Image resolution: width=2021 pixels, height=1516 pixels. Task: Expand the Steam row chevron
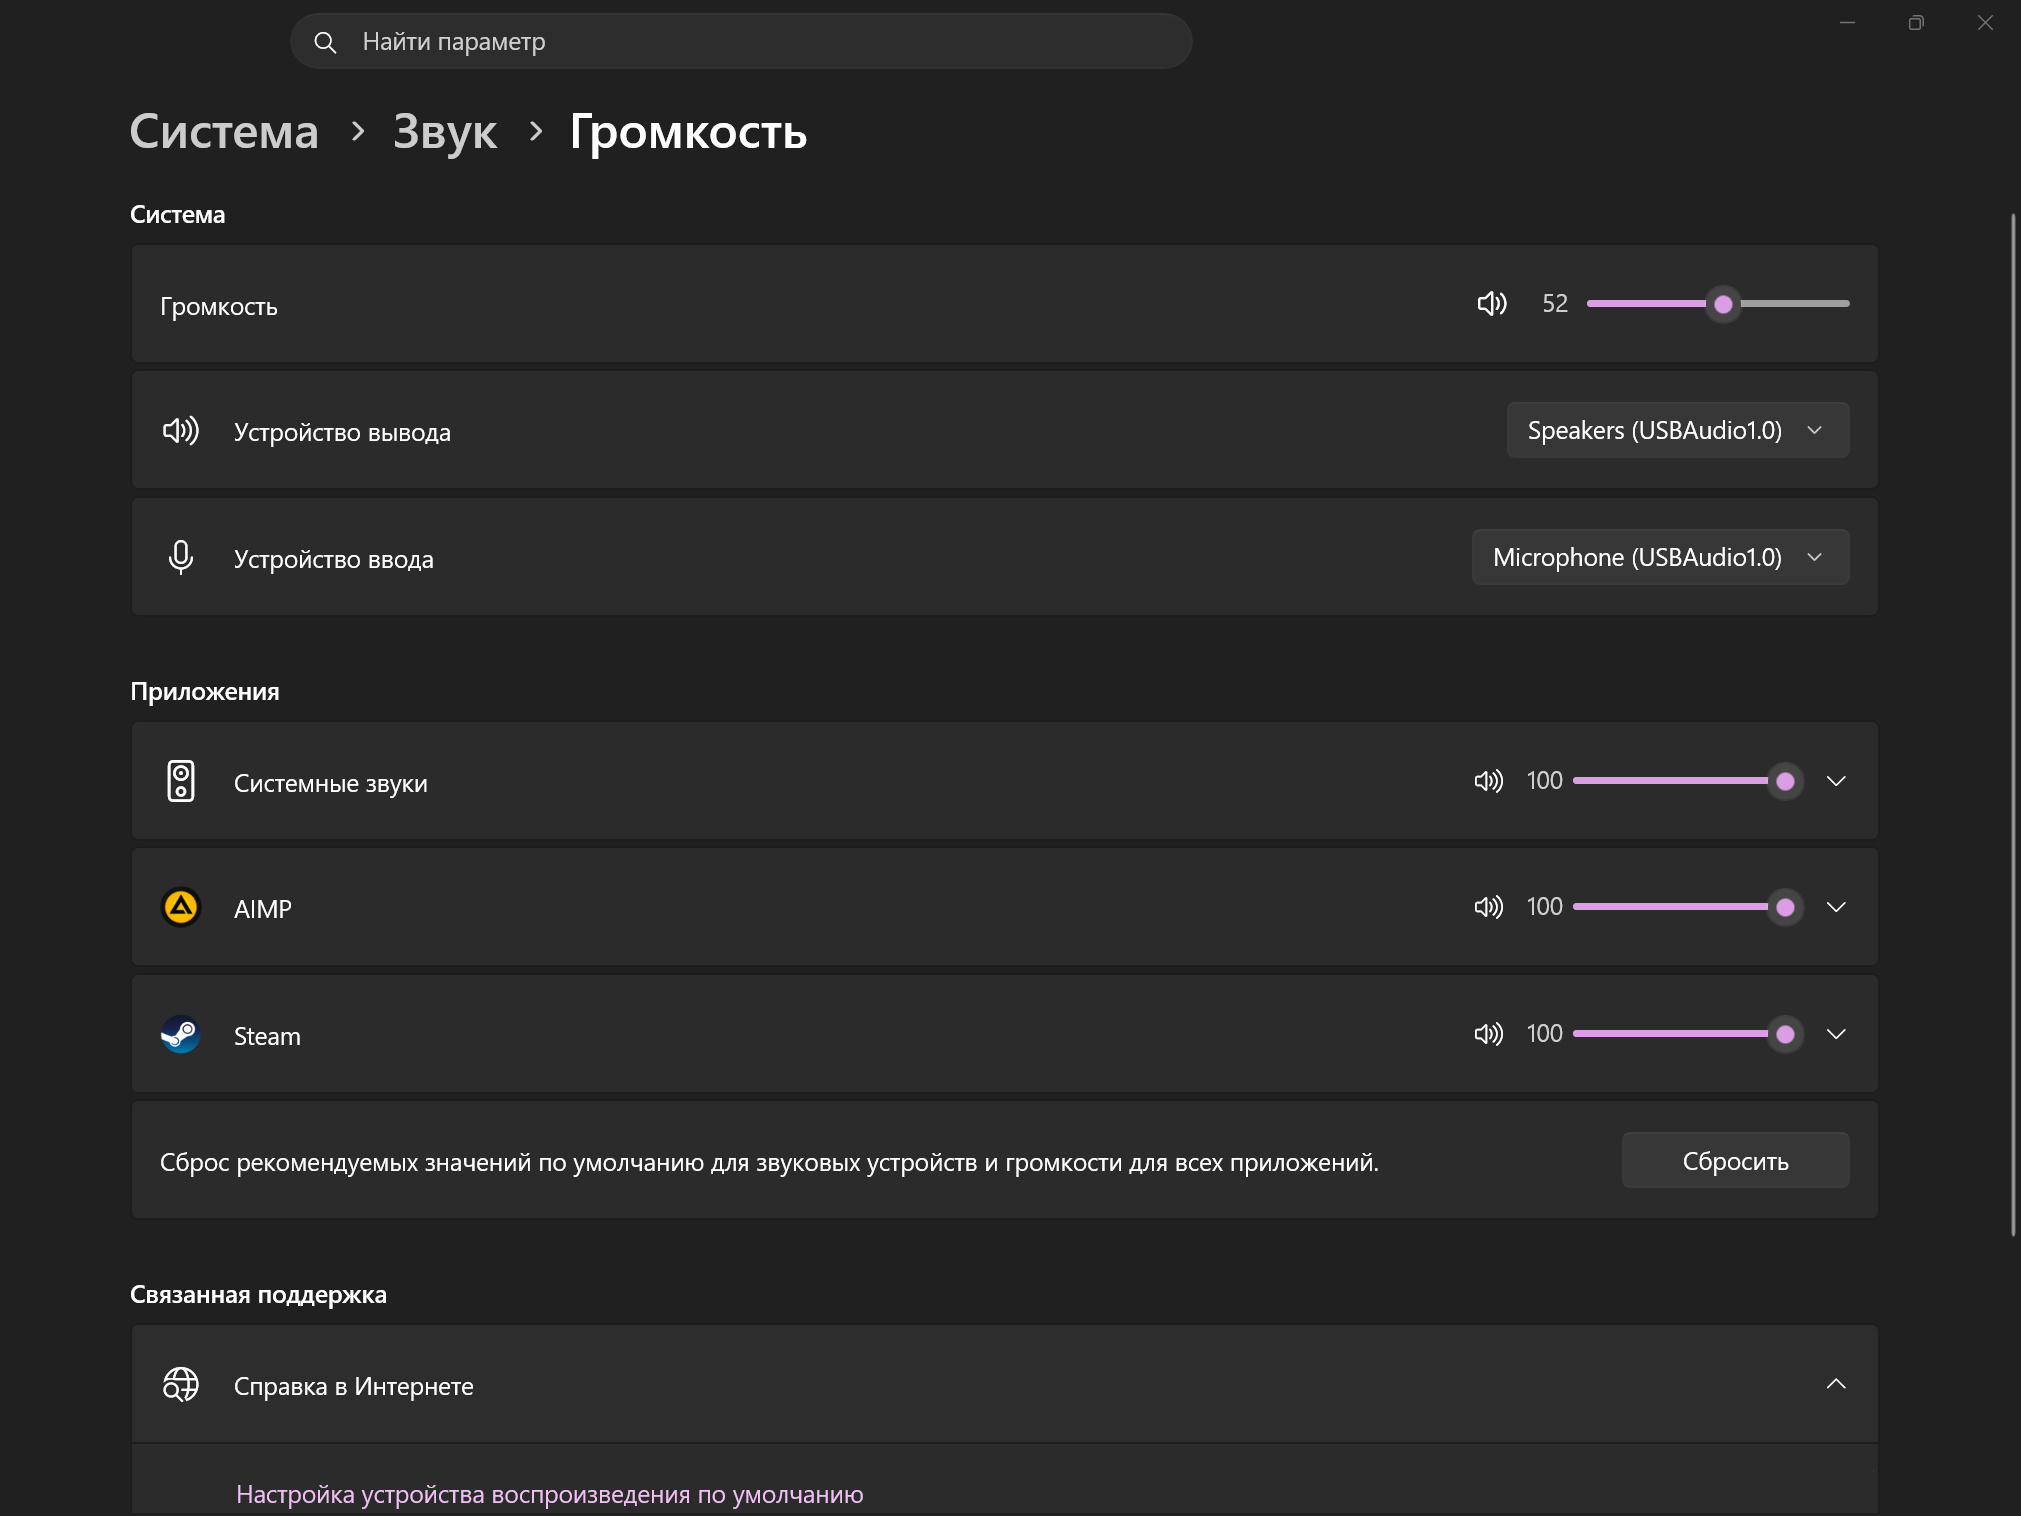[1836, 1034]
